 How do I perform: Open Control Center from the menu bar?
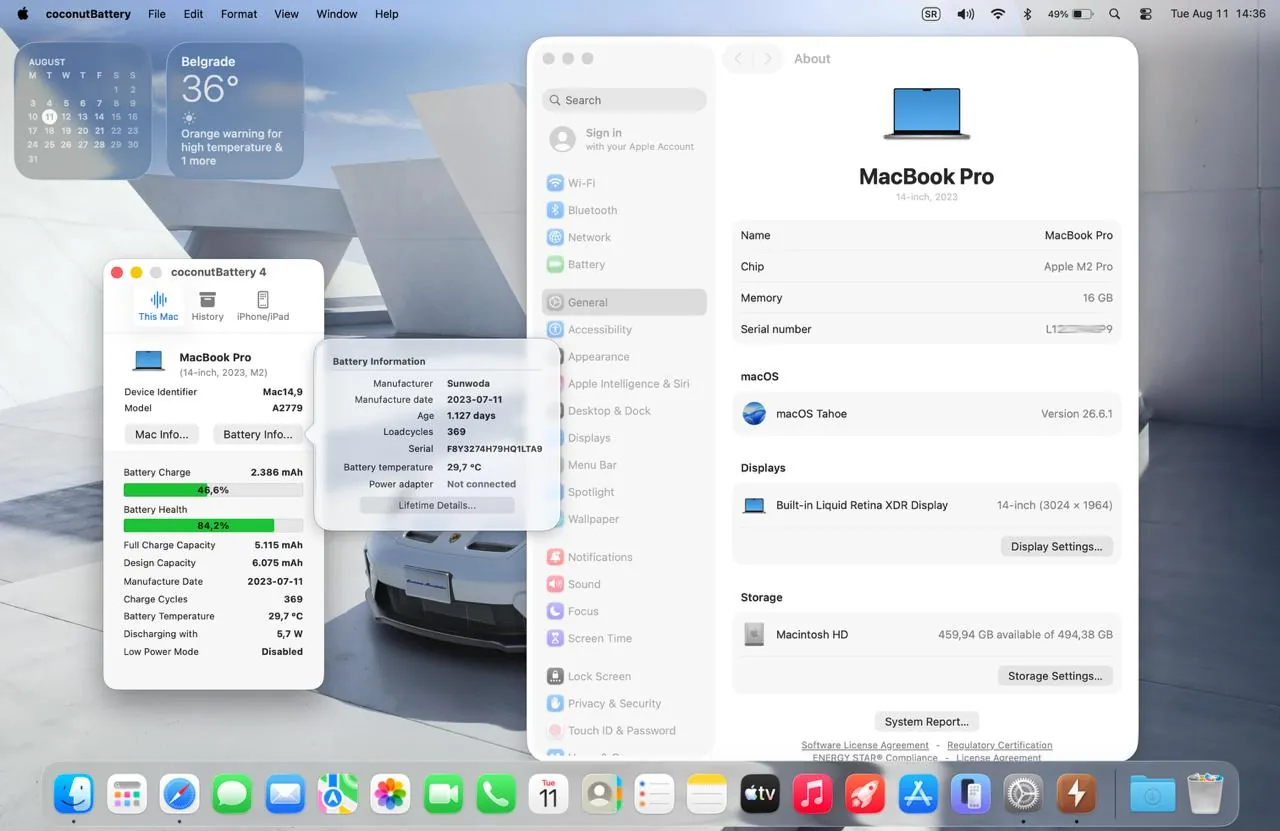[x=1146, y=14]
